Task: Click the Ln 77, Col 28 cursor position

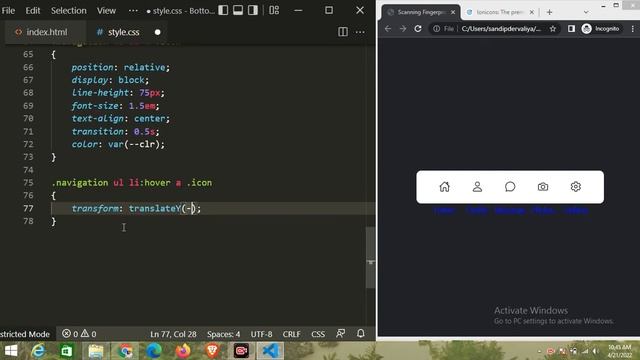Action: [173, 334]
